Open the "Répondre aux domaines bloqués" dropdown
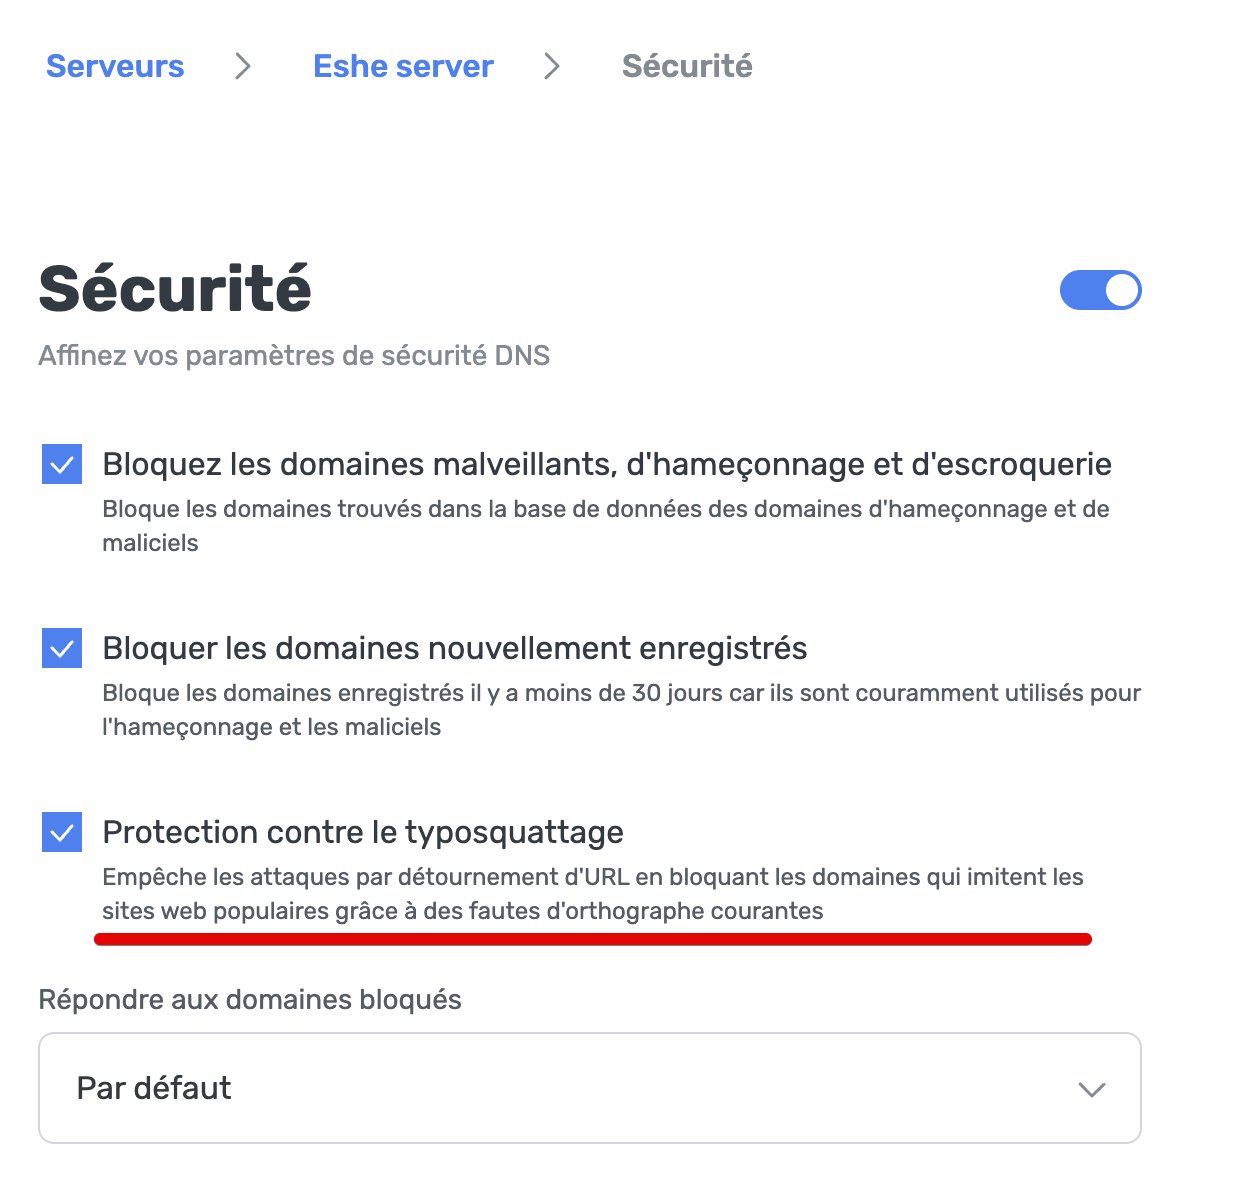1244x1202 pixels. [x=589, y=1088]
